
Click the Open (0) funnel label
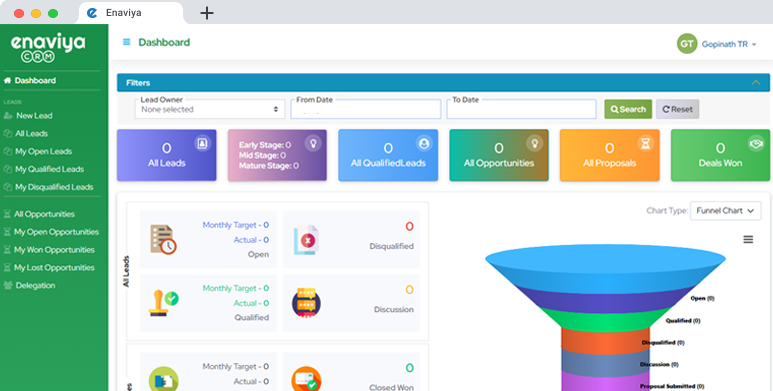pyautogui.click(x=702, y=298)
